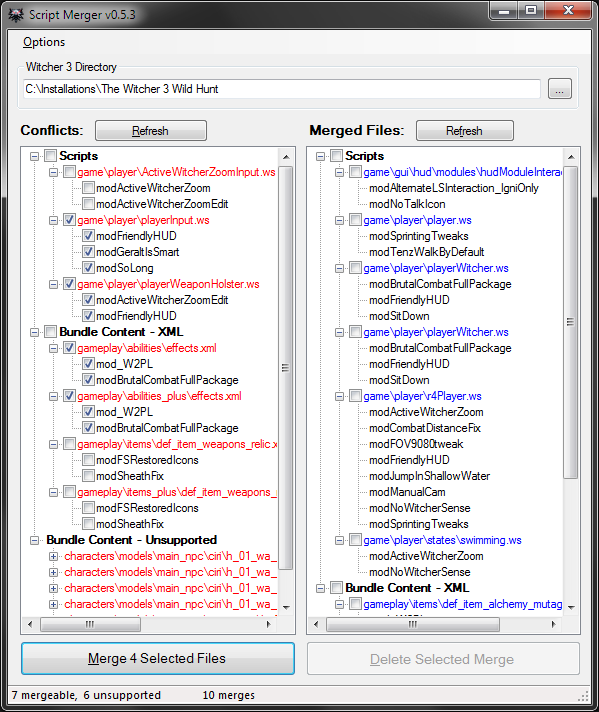Viewport: 599px width, 712px height.
Task: Click the Conflicts vertical scrollbar thumb
Action: coord(285,368)
